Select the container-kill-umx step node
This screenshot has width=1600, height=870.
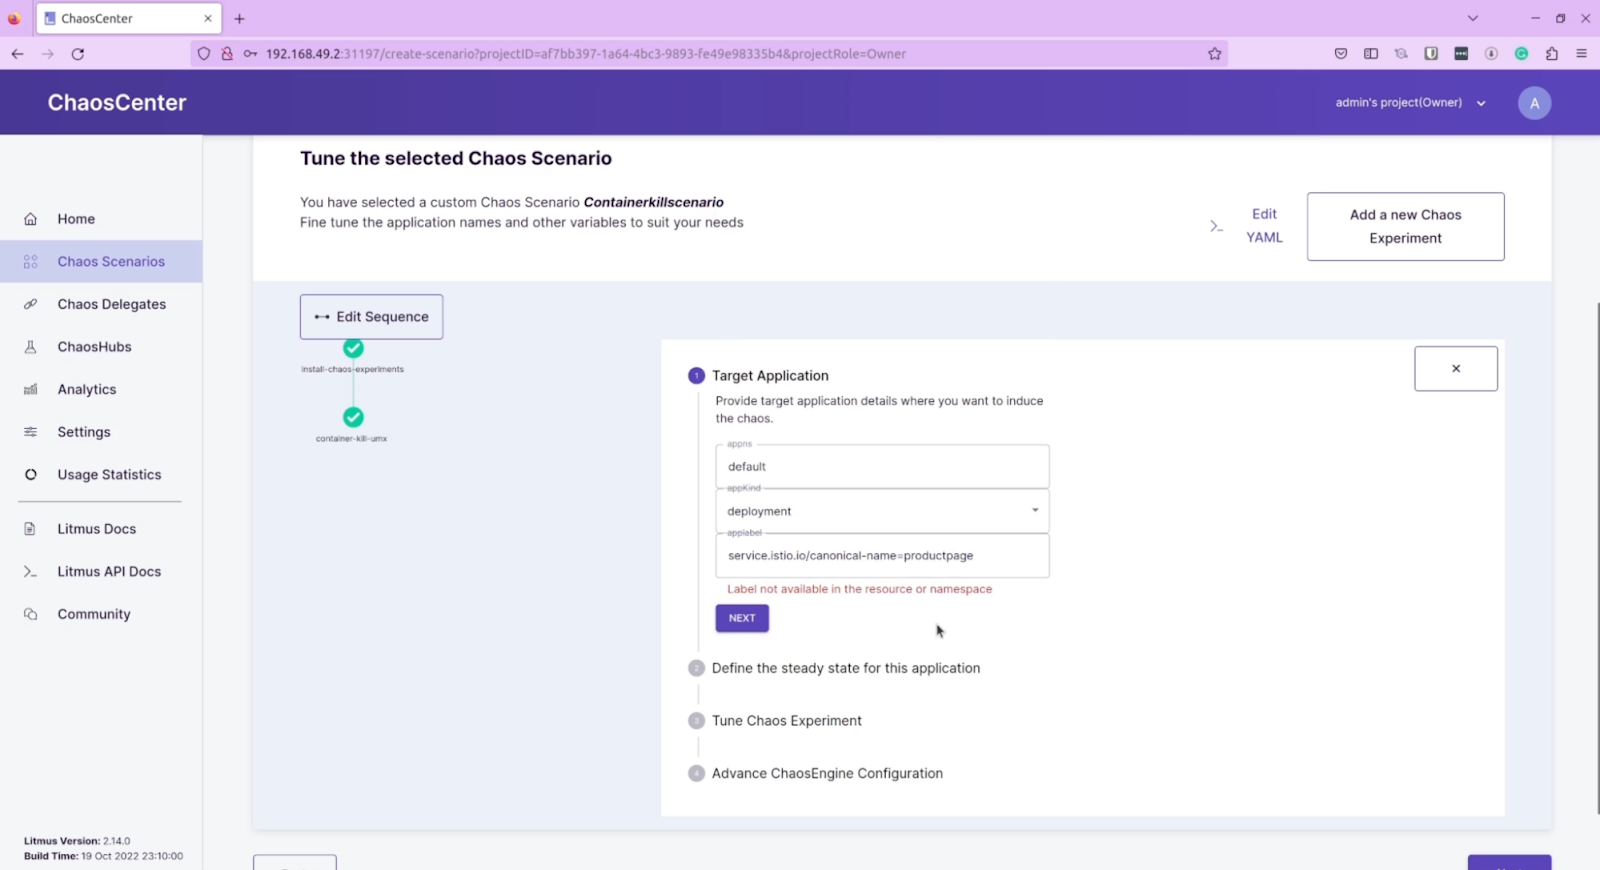pyautogui.click(x=353, y=417)
